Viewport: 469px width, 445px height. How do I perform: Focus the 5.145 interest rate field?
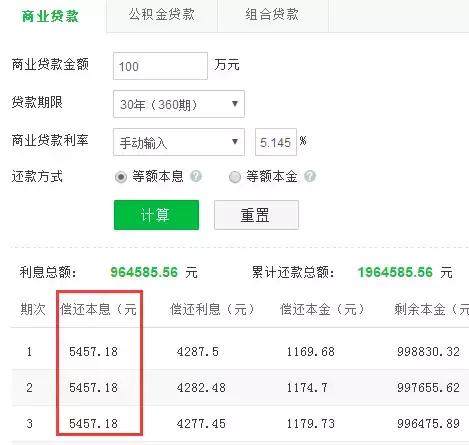[276, 142]
